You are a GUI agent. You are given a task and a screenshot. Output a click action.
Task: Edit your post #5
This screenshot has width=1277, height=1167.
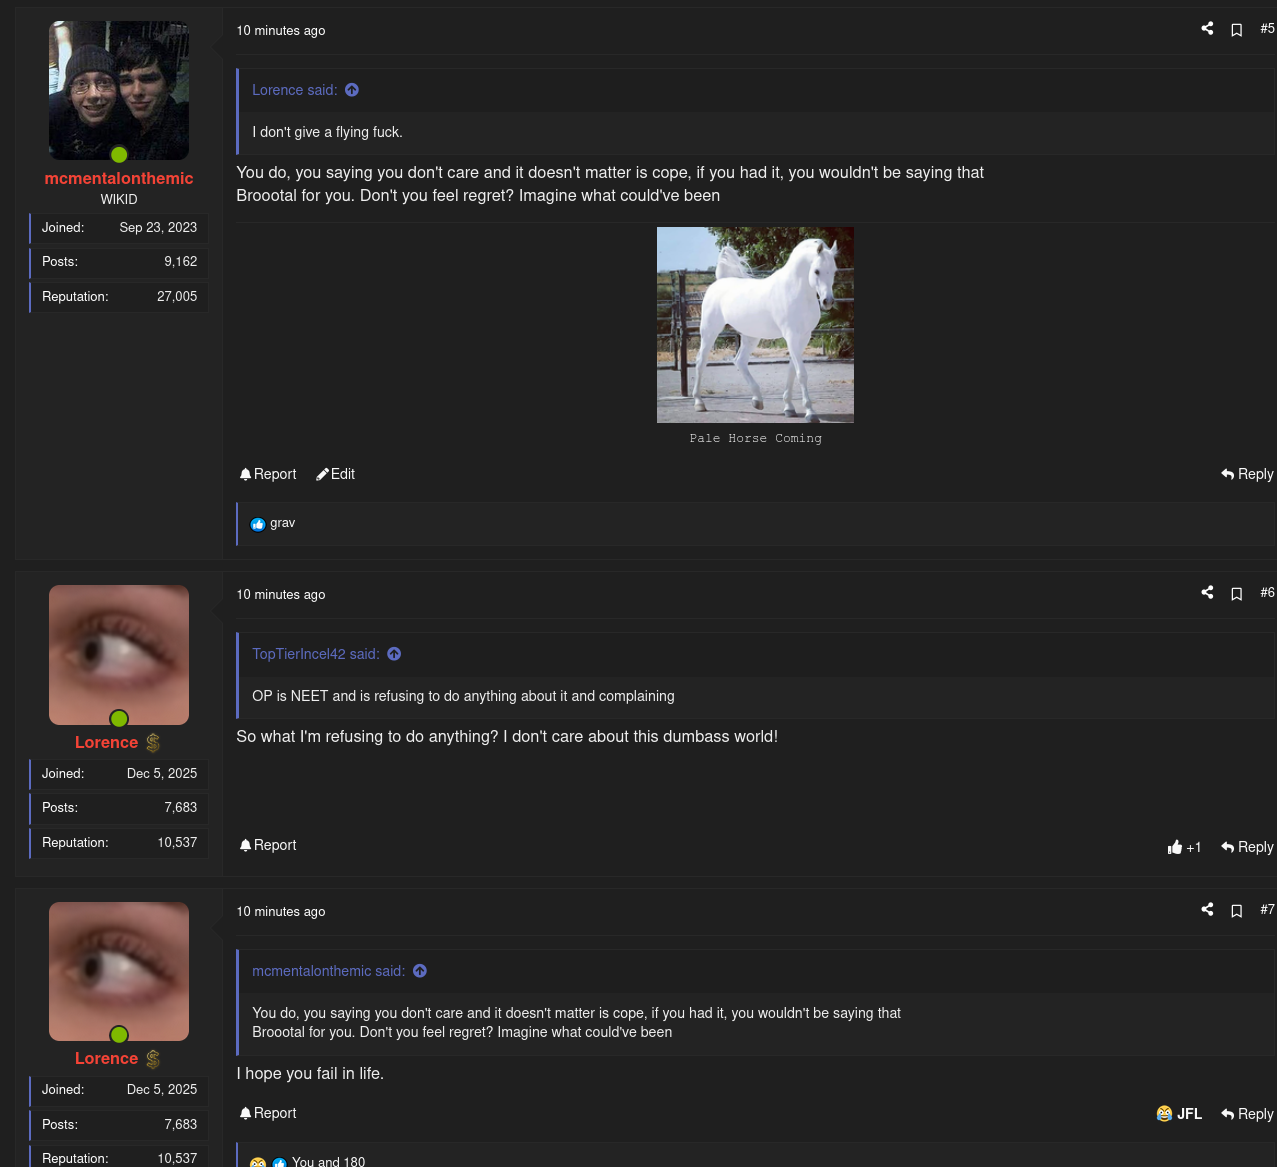tap(336, 474)
